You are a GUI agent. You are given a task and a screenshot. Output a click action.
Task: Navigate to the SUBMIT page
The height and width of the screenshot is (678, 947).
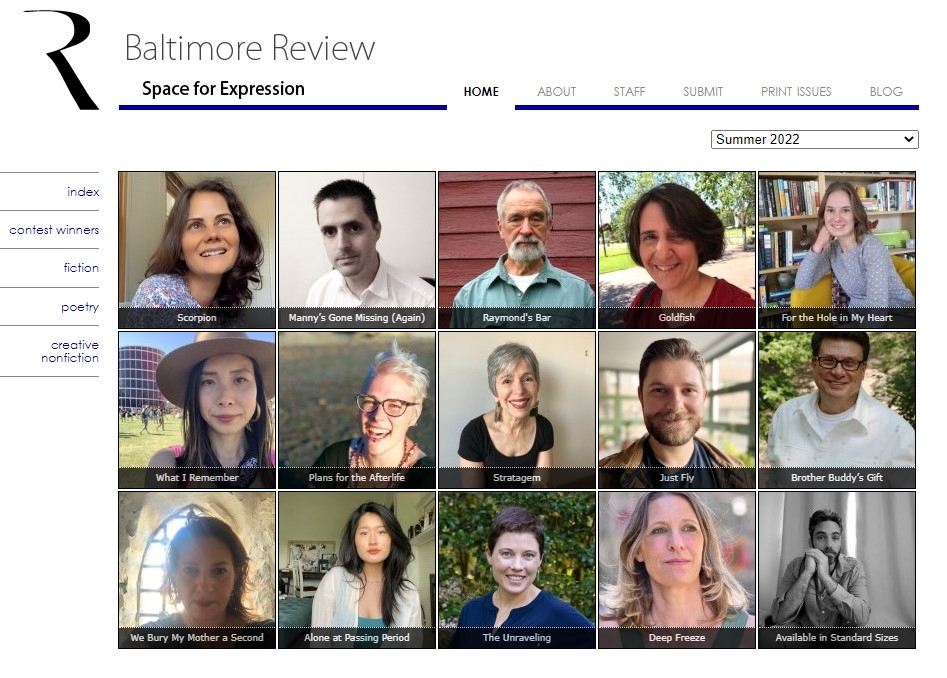click(x=702, y=92)
